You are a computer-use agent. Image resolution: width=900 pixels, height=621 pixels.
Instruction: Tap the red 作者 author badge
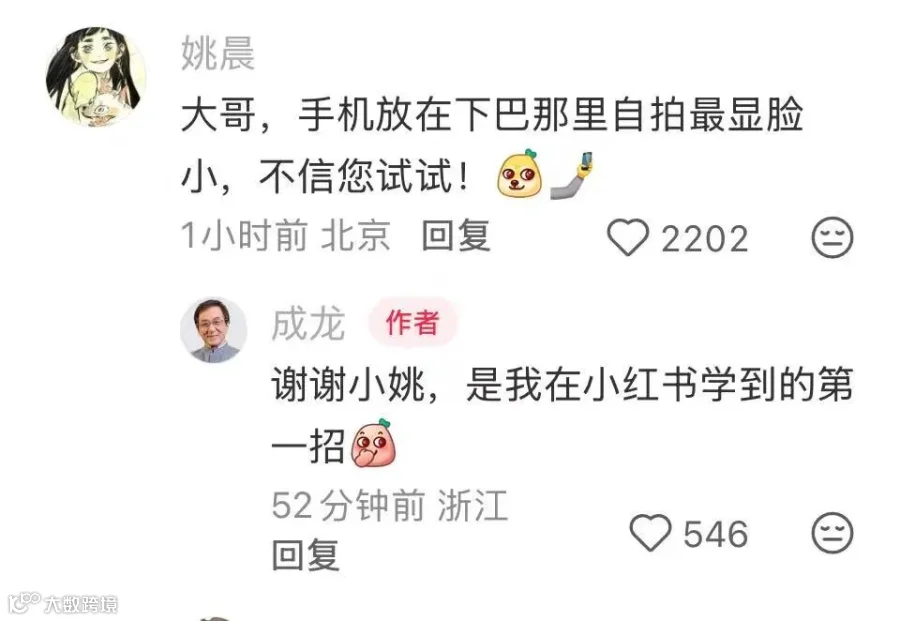click(x=413, y=322)
